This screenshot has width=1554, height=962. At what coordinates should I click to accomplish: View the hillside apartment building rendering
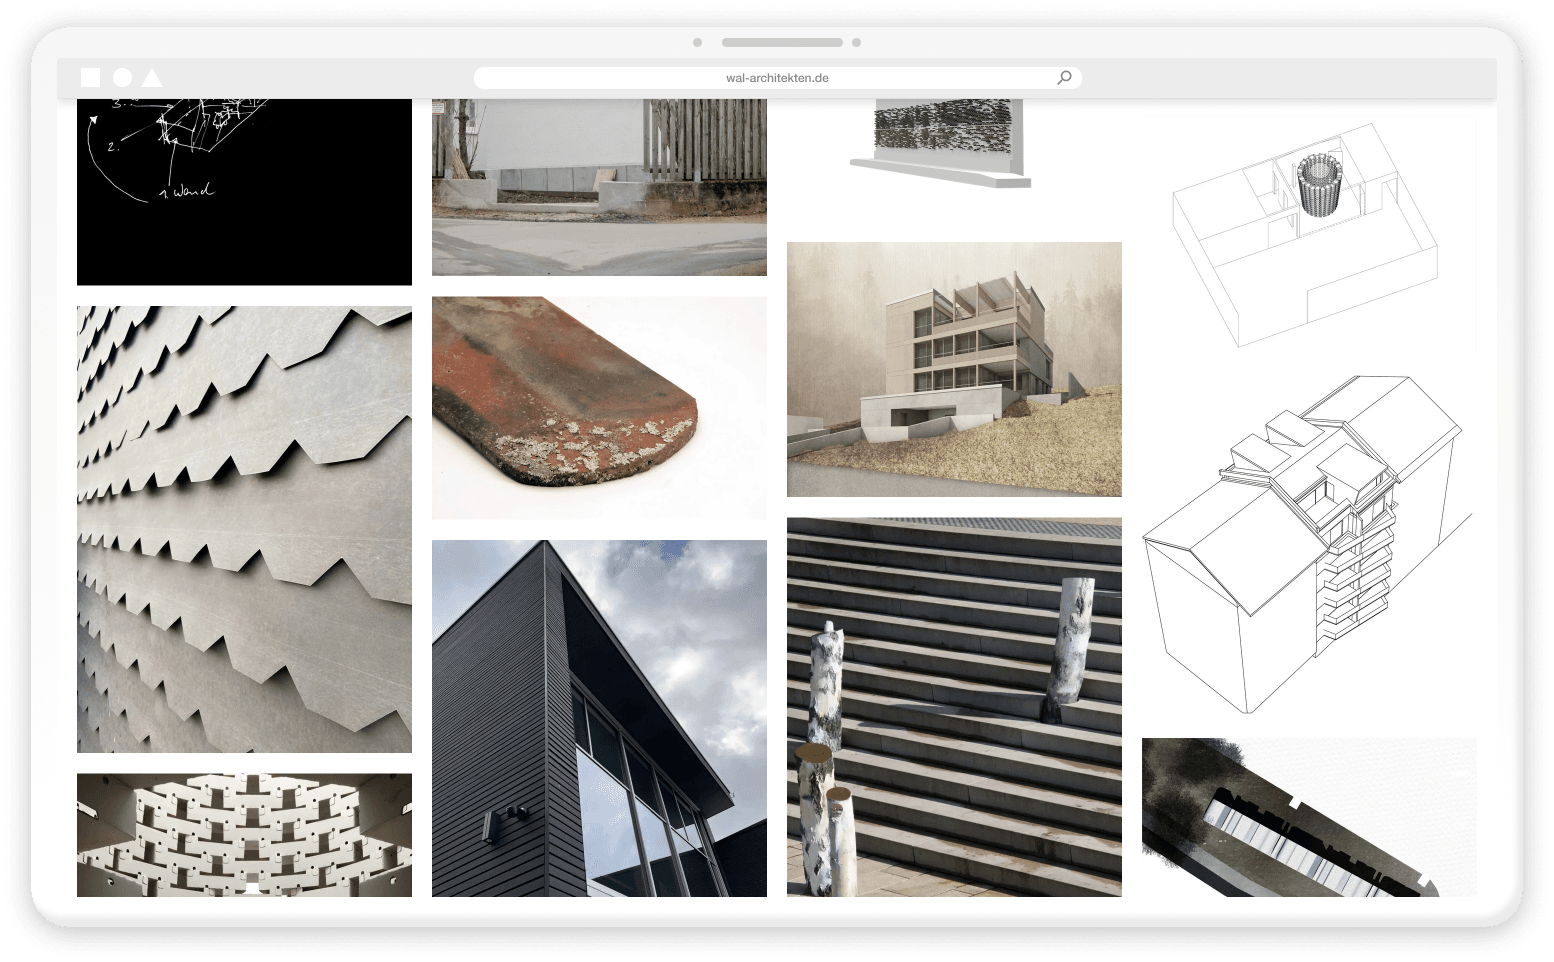pos(954,369)
